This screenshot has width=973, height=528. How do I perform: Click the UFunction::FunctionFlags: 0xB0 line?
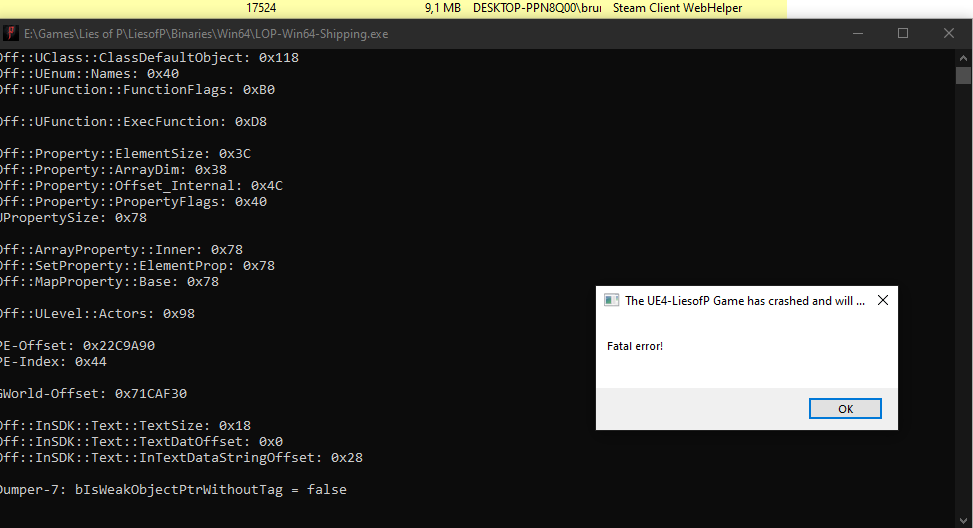pyautogui.click(x=137, y=89)
